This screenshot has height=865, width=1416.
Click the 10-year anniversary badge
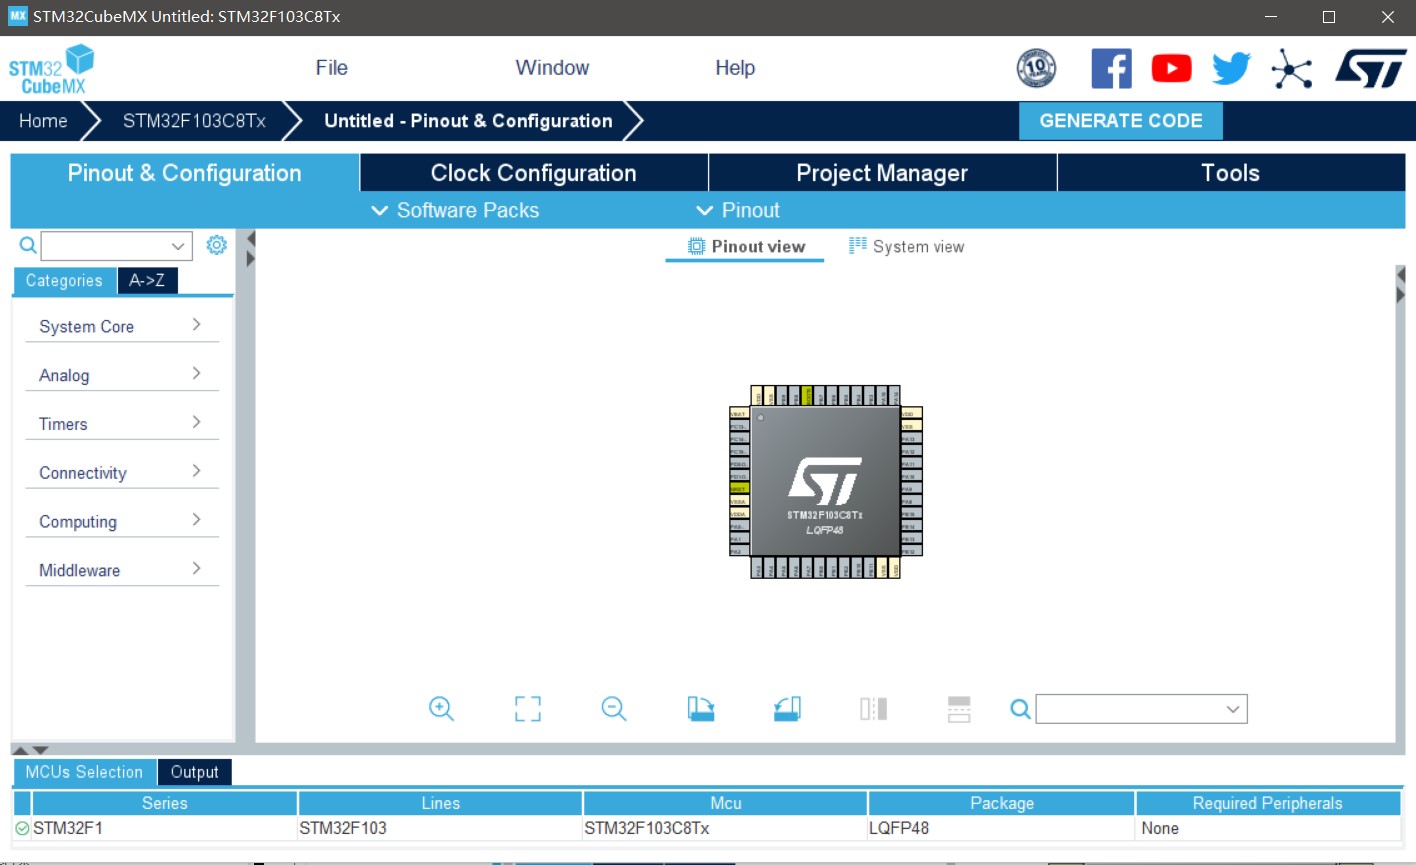(x=1036, y=69)
